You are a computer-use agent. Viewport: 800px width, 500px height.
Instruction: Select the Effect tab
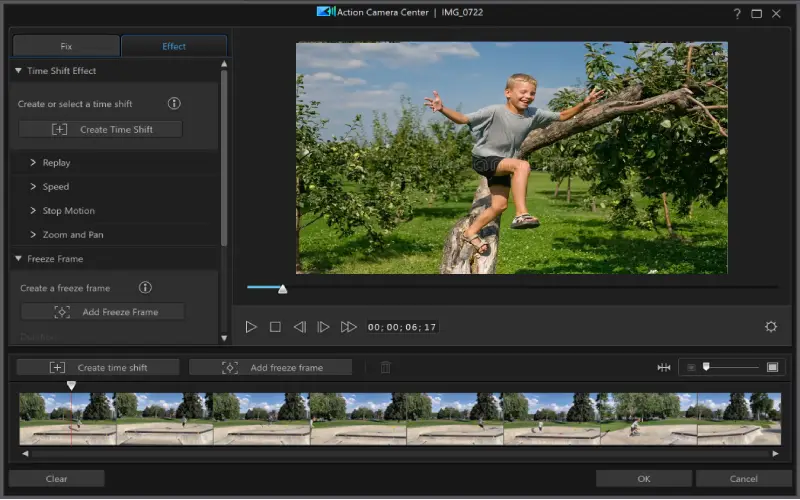[x=174, y=46]
